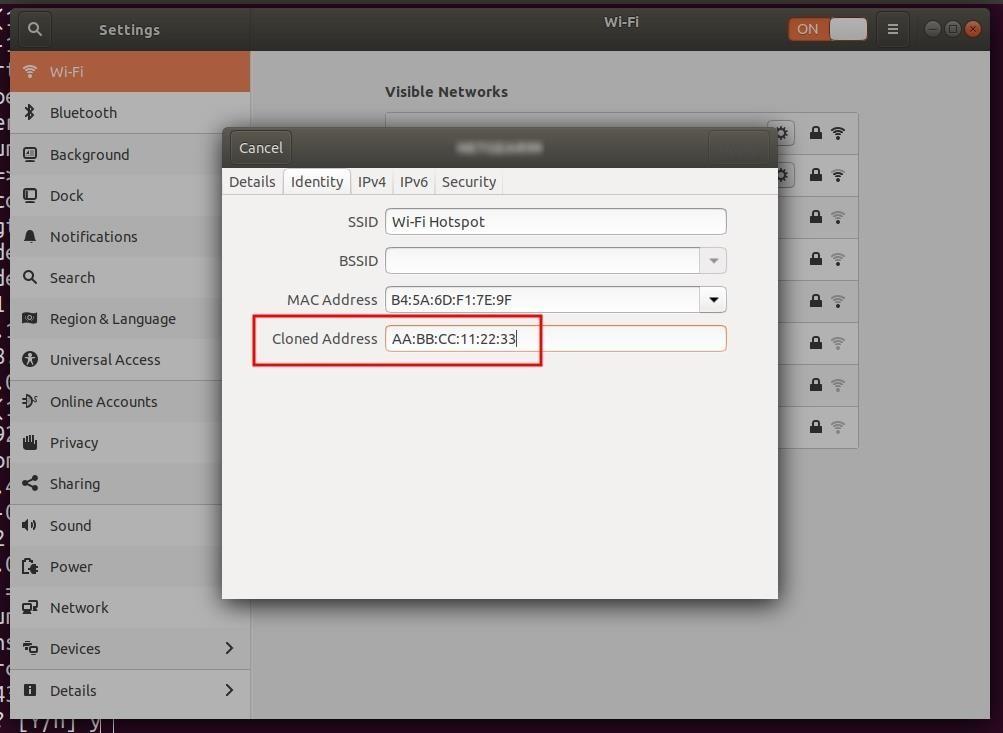The image size is (1003, 733).
Task: Open the hamburger menu in the titlebar
Action: click(x=892, y=29)
